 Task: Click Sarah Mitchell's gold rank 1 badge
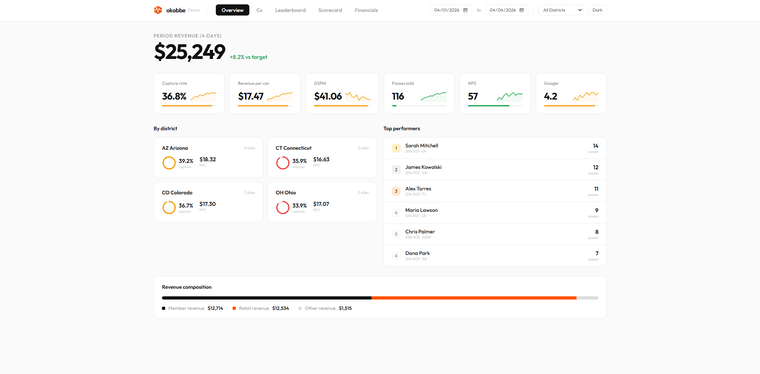[396, 148]
